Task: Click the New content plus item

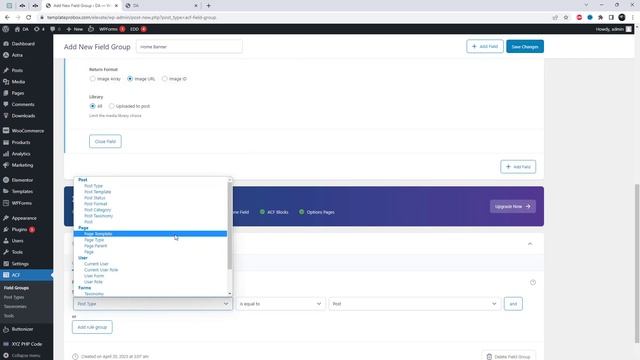Action: (x=74, y=29)
